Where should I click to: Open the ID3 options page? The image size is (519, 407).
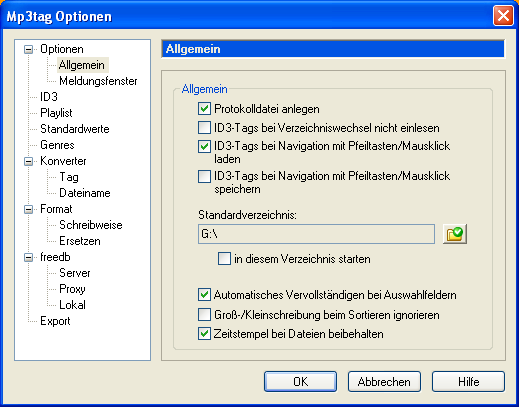pyautogui.click(x=49, y=97)
